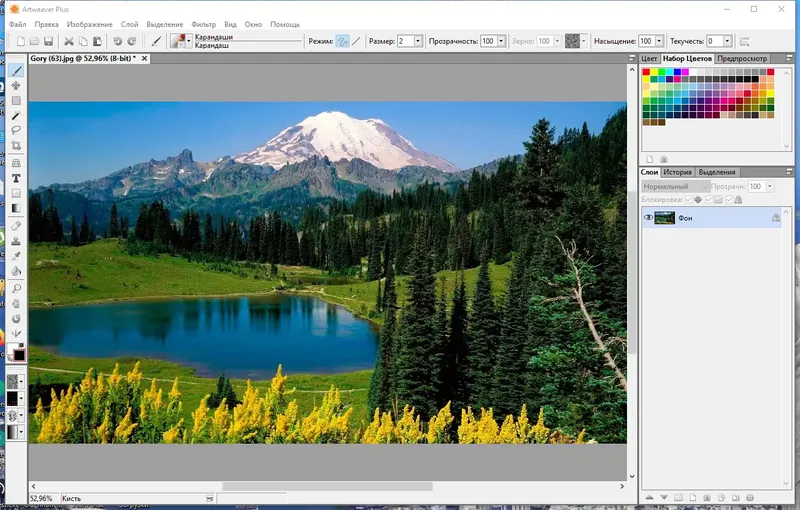Screen dimensions: 800x510
Task: Open the Вид menu
Action: pos(231,24)
